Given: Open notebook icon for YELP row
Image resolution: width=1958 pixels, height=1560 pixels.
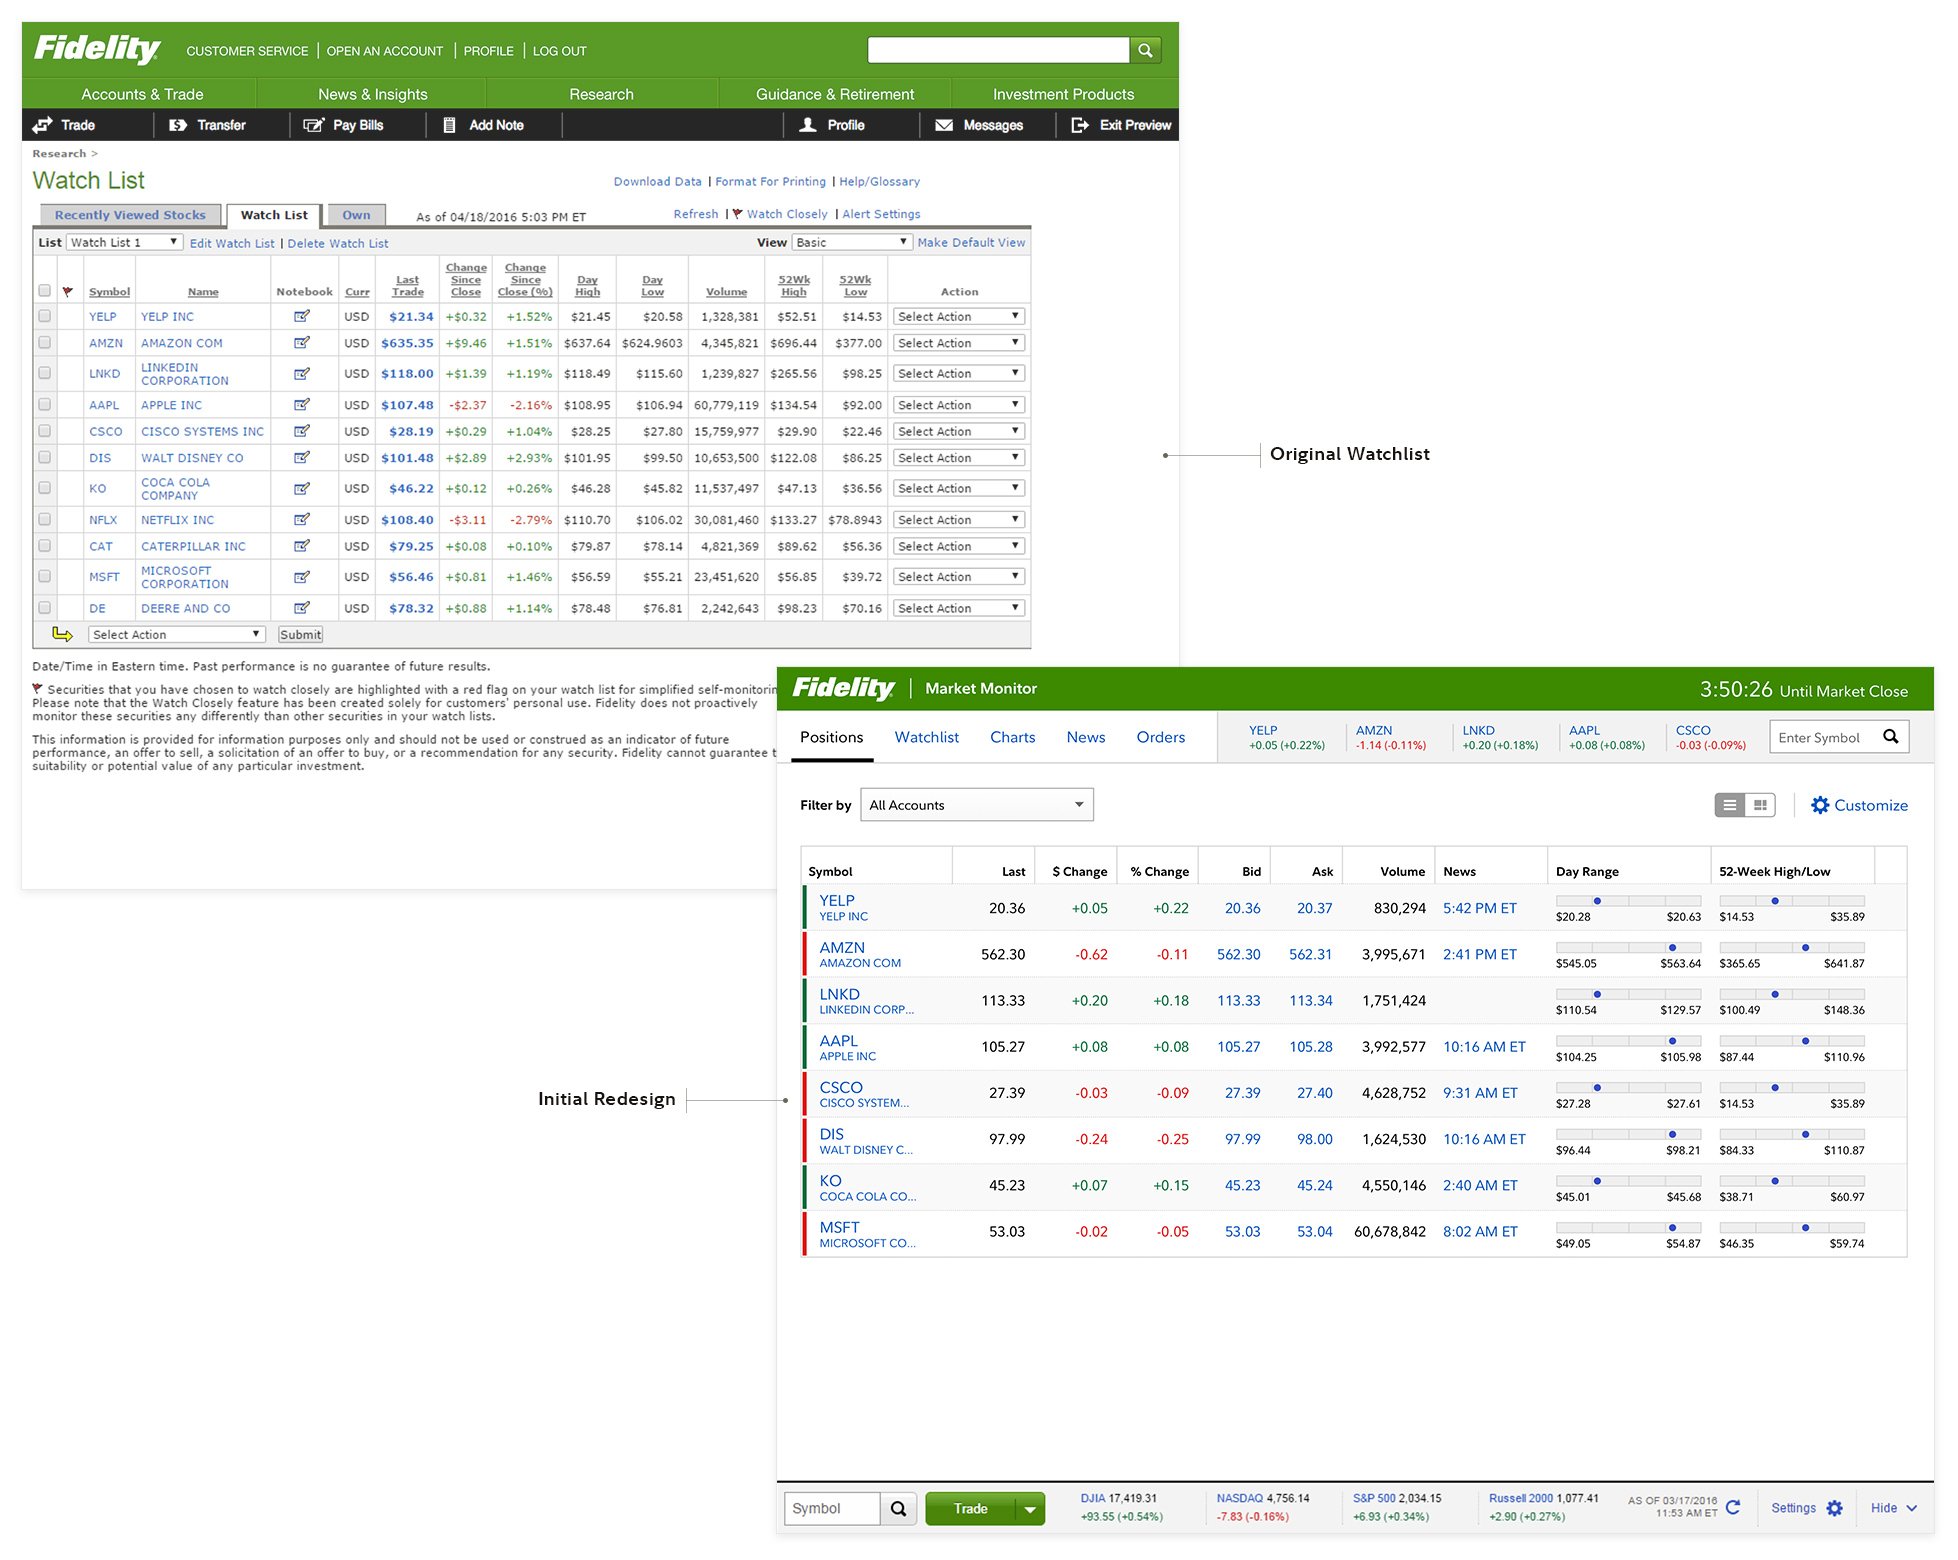Looking at the screenshot, I should click(302, 316).
